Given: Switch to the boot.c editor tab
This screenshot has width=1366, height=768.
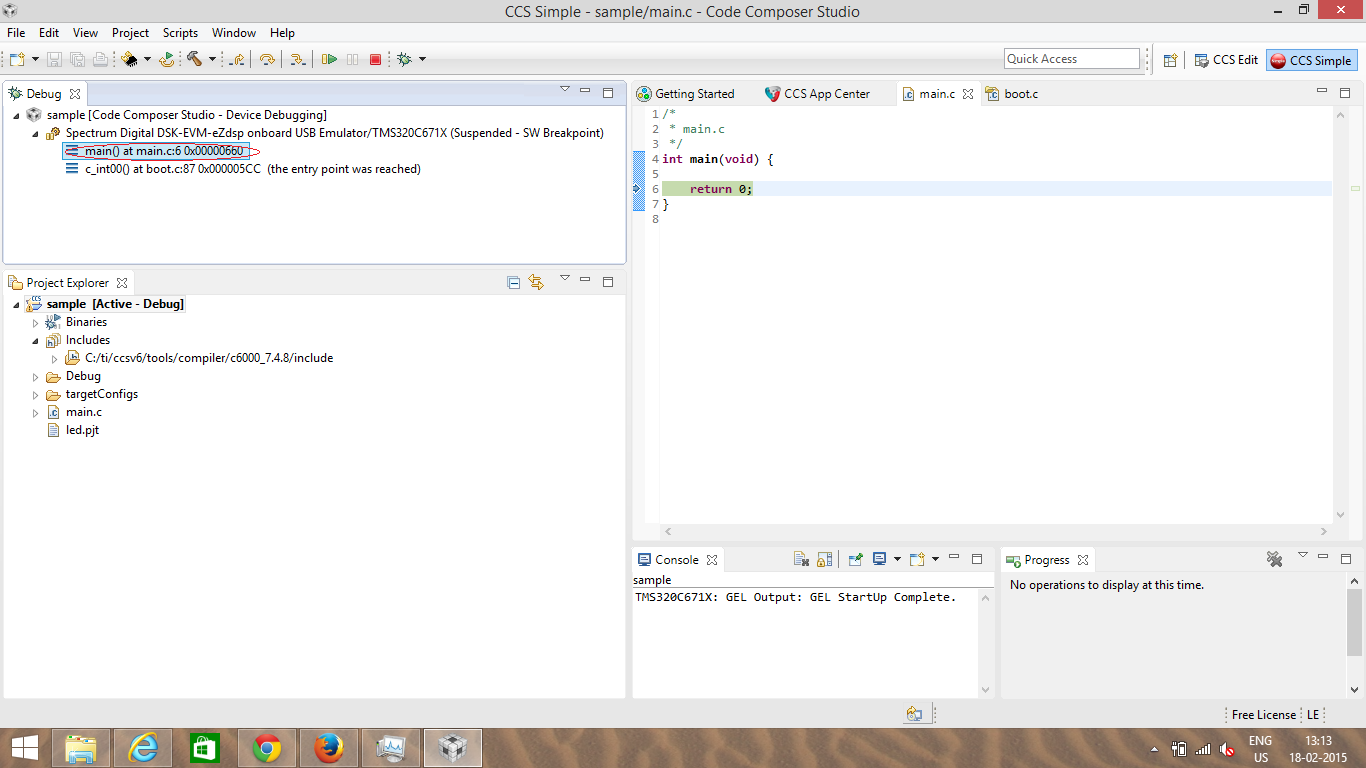Looking at the screenshot, I should [x=1012, y=94].
